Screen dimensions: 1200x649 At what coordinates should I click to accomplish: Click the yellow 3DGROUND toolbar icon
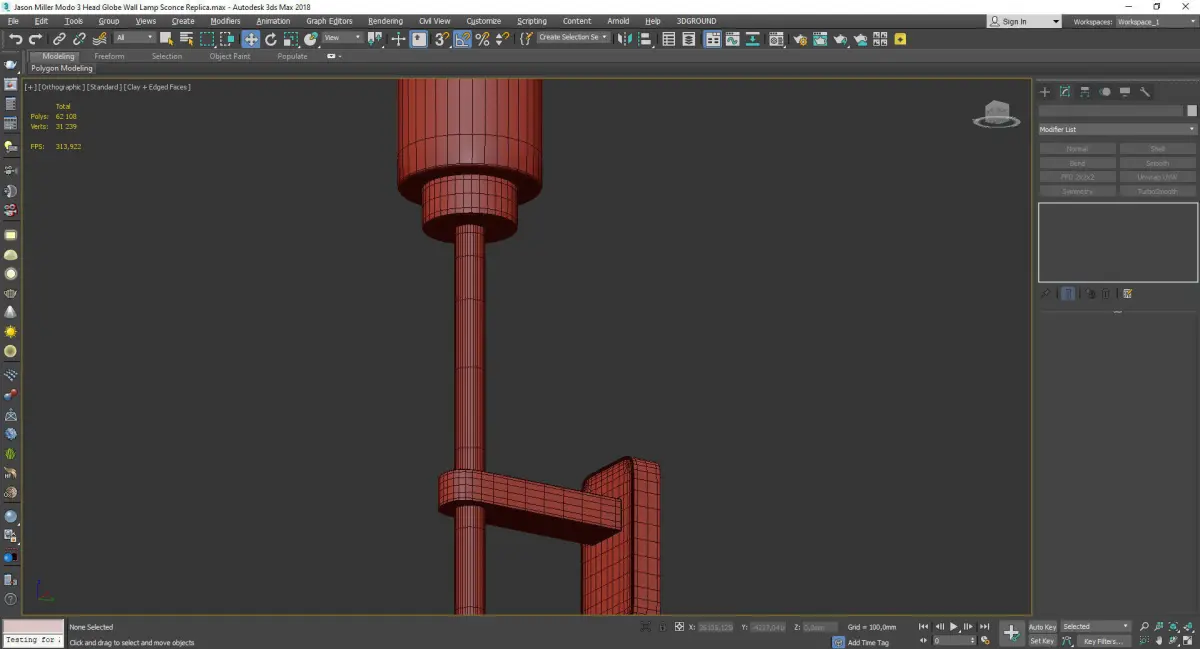[x=900, y=39]
